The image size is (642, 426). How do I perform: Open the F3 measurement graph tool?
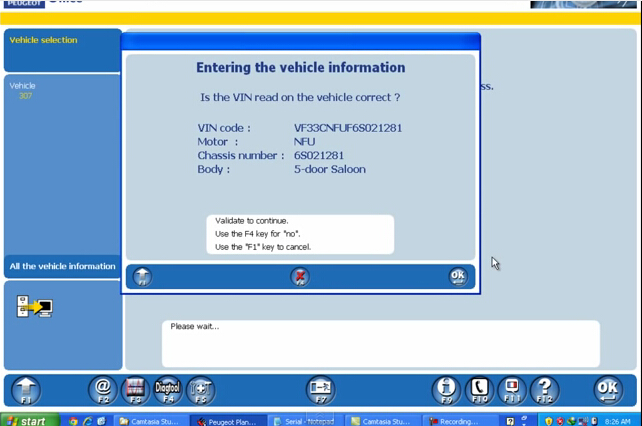click(x=135, y=390)
